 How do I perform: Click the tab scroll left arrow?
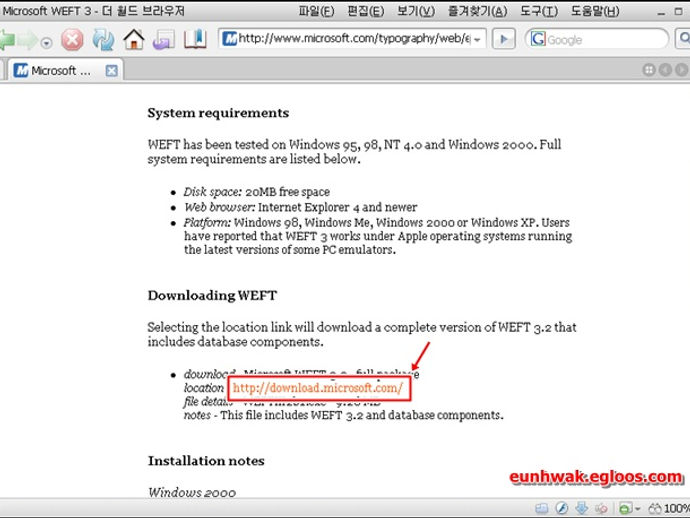click(665, 70)
